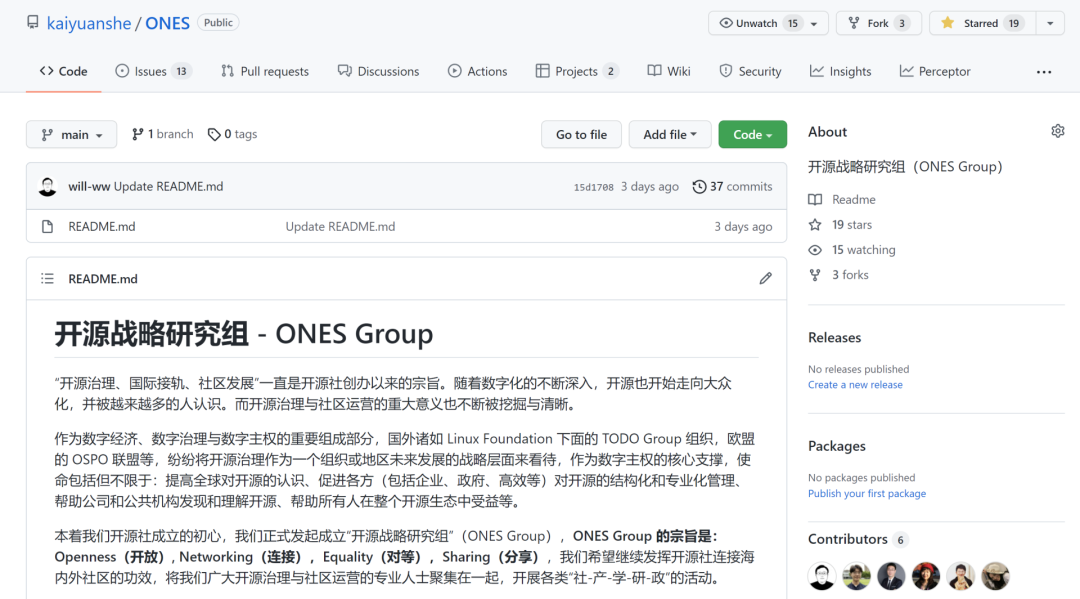Click Create a new release
This screenshot has height=599, width=1080.
[855, 385]
